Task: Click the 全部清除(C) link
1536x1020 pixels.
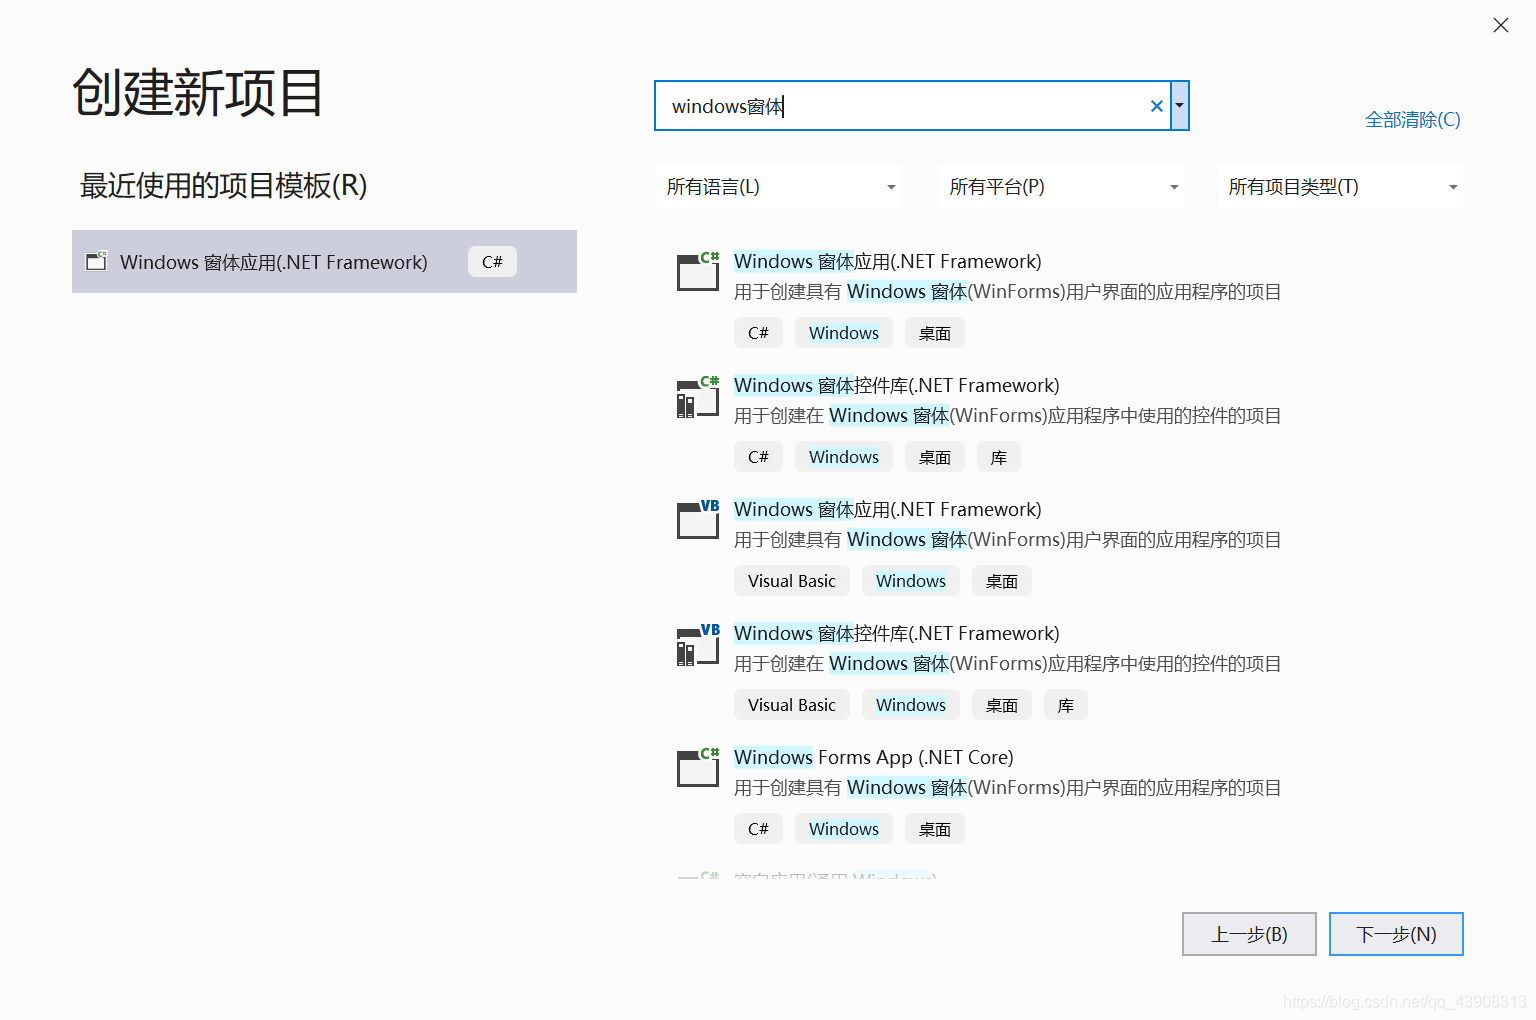Action: coord(1412,119)
